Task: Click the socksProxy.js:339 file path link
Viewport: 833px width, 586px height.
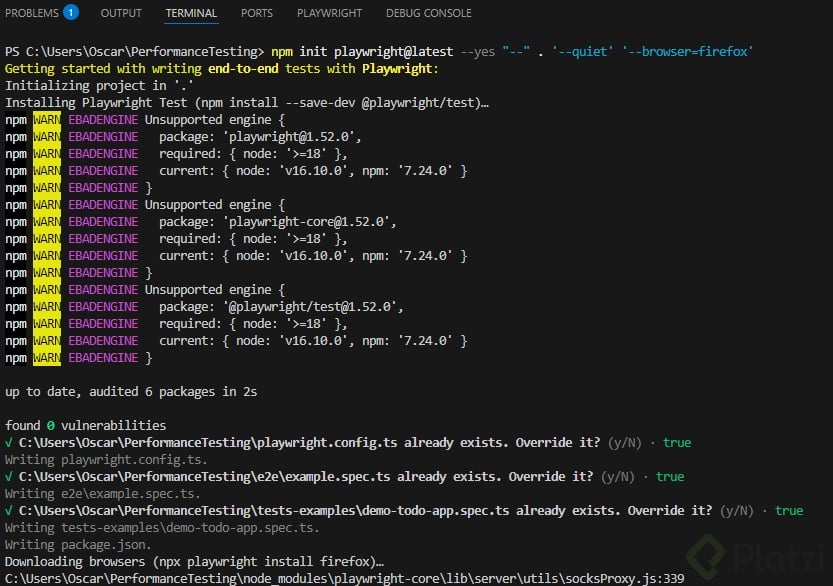Action: 344,578
